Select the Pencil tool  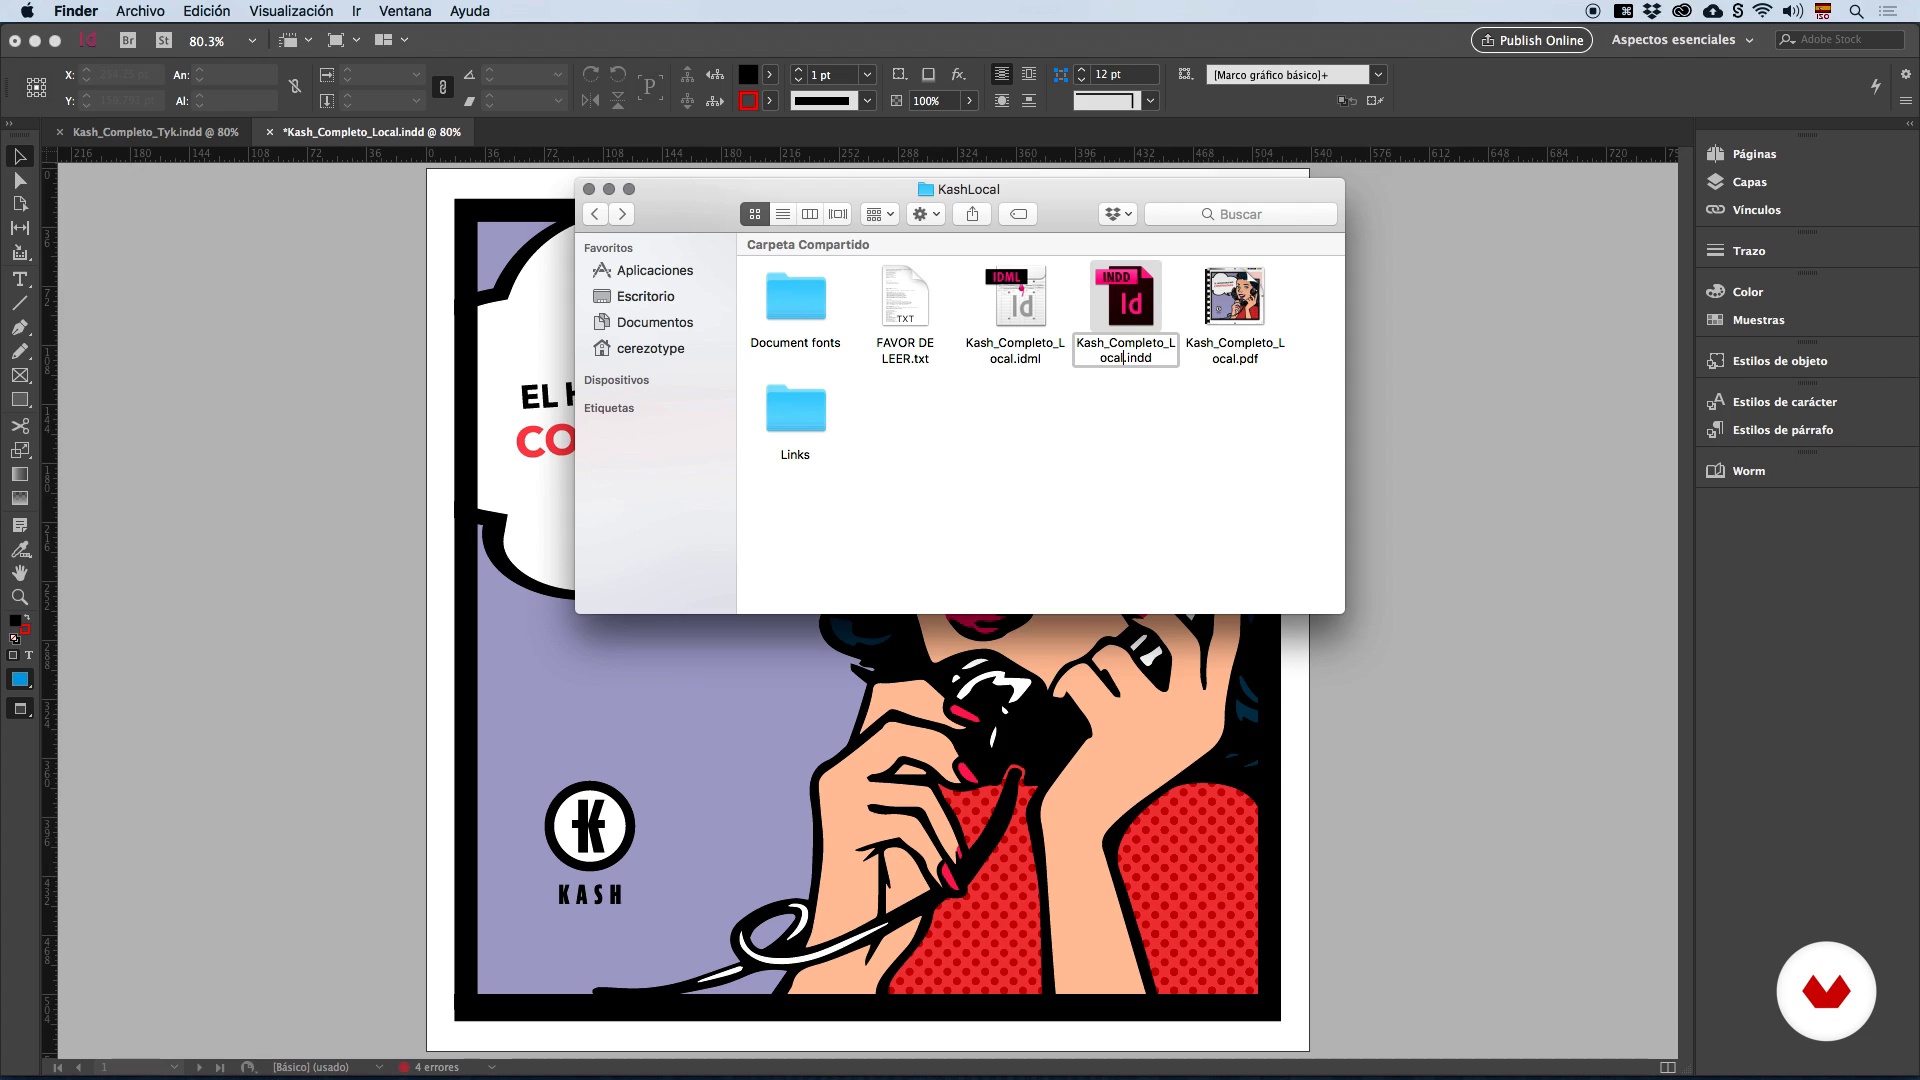[x=19, y=351]
